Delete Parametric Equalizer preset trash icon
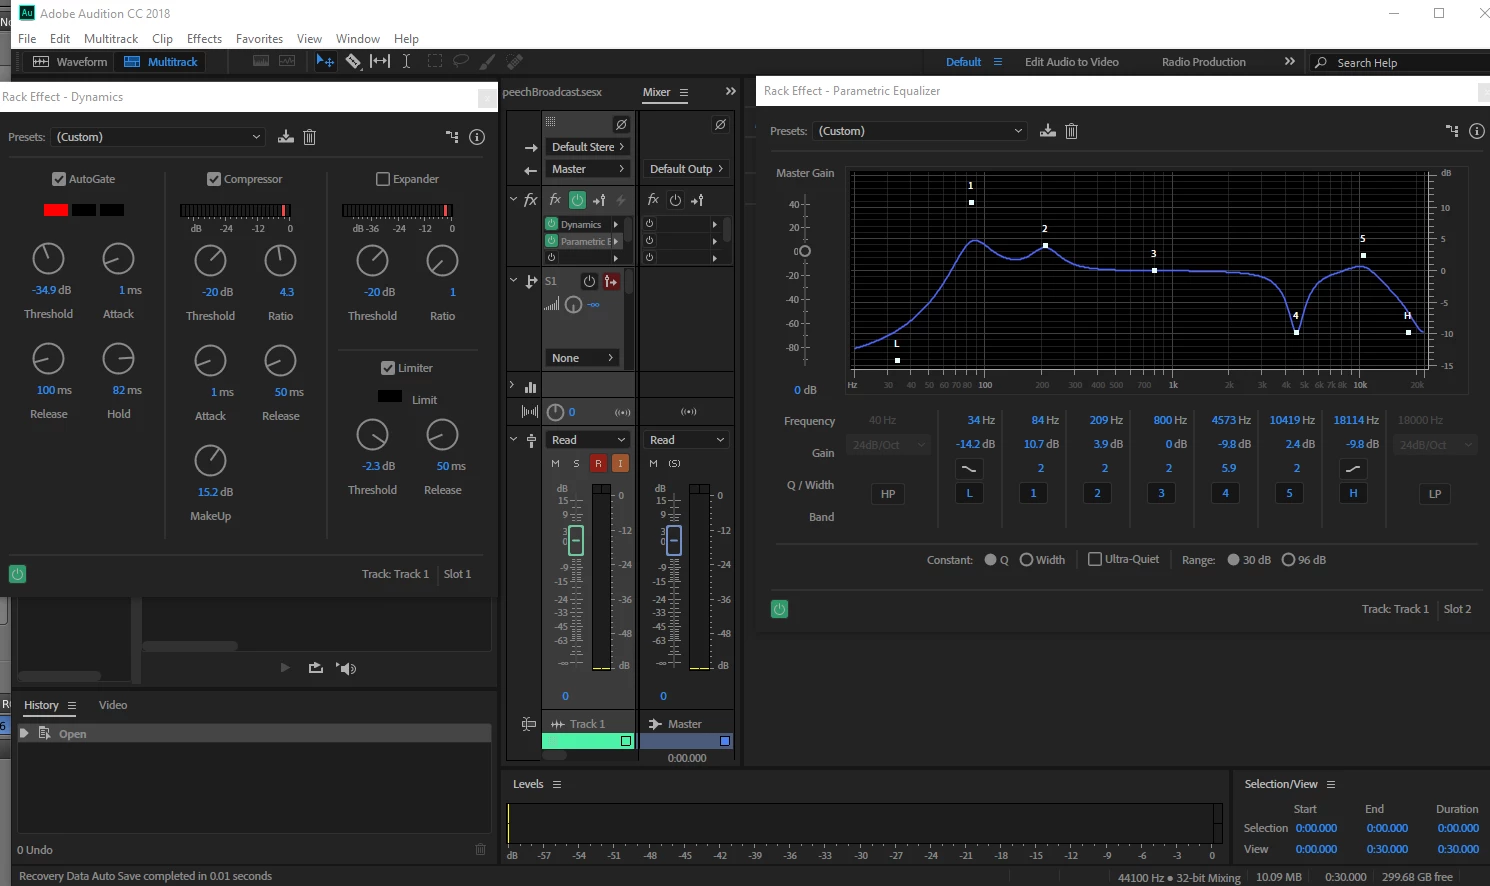 pyautogui.click(x=1071, y=131)
